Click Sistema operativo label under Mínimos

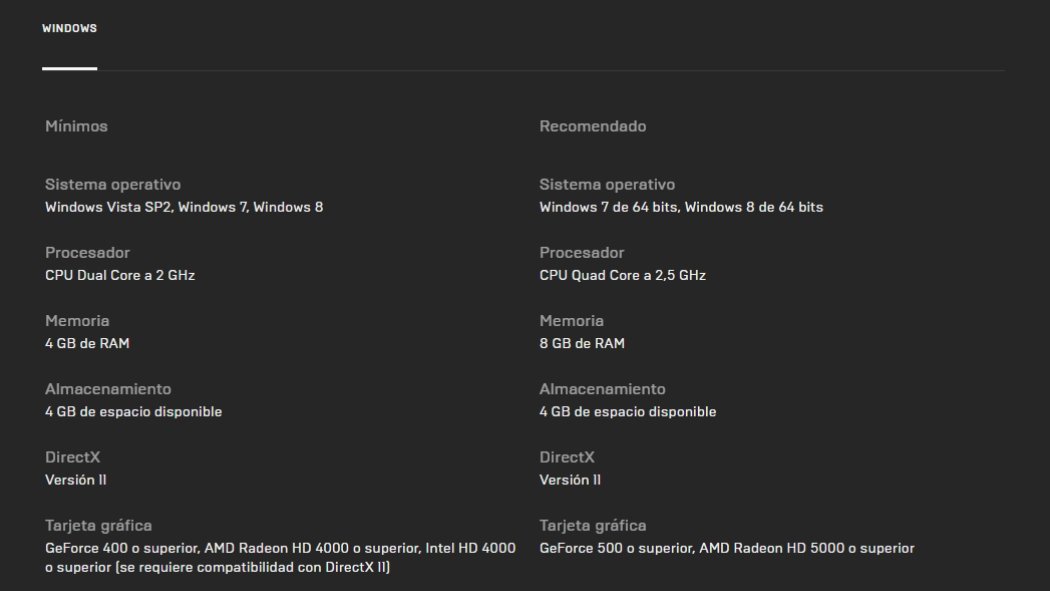click(113, 184)
